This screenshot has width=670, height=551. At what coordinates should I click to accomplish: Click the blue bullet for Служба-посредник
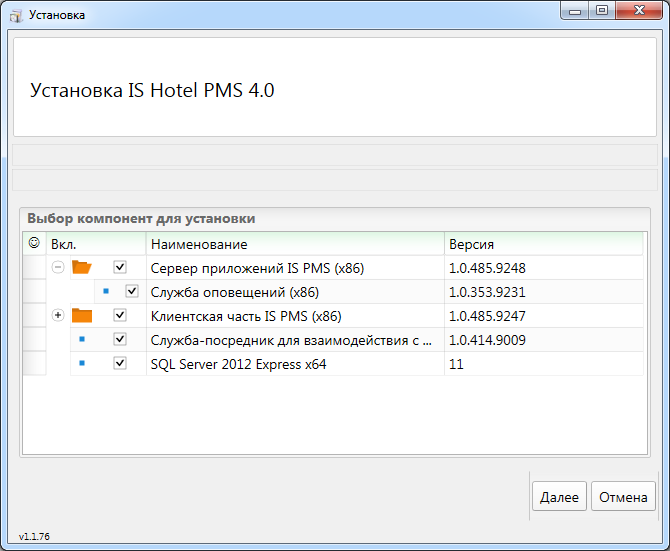[82, 339]
